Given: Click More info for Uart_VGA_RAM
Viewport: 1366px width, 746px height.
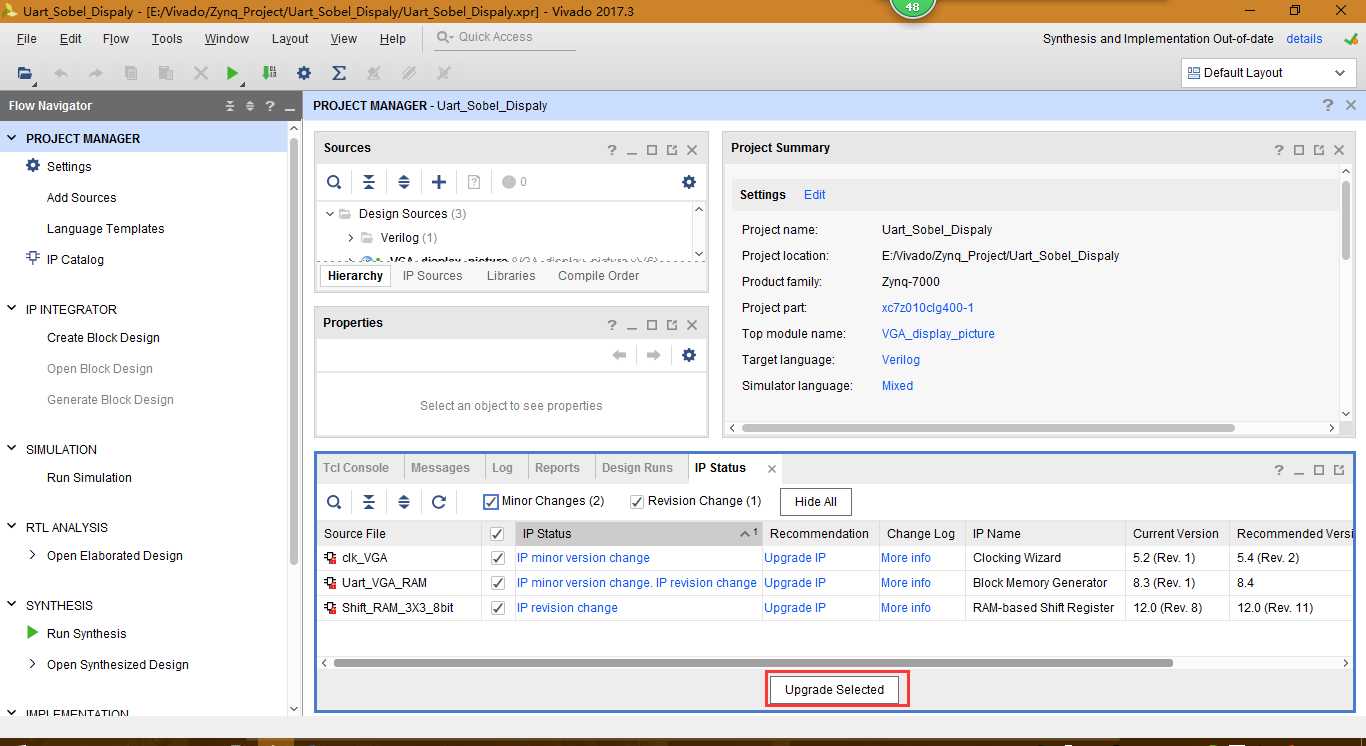Looking at the screenshot, I should coord(906,583).
